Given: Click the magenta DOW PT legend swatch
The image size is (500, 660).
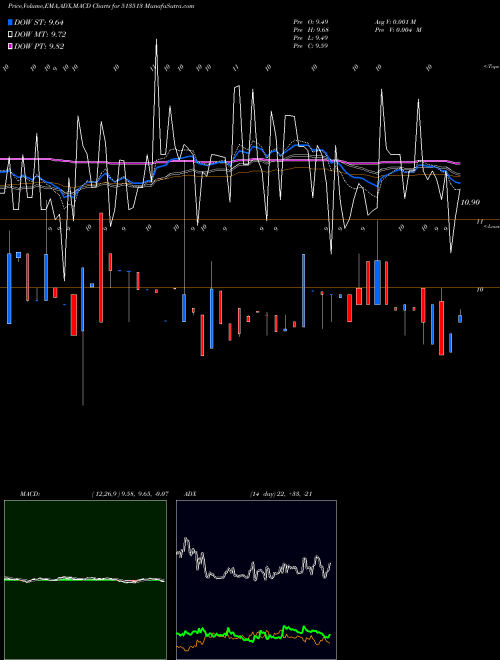Looking at the screenshot, I should coord(10,46).
